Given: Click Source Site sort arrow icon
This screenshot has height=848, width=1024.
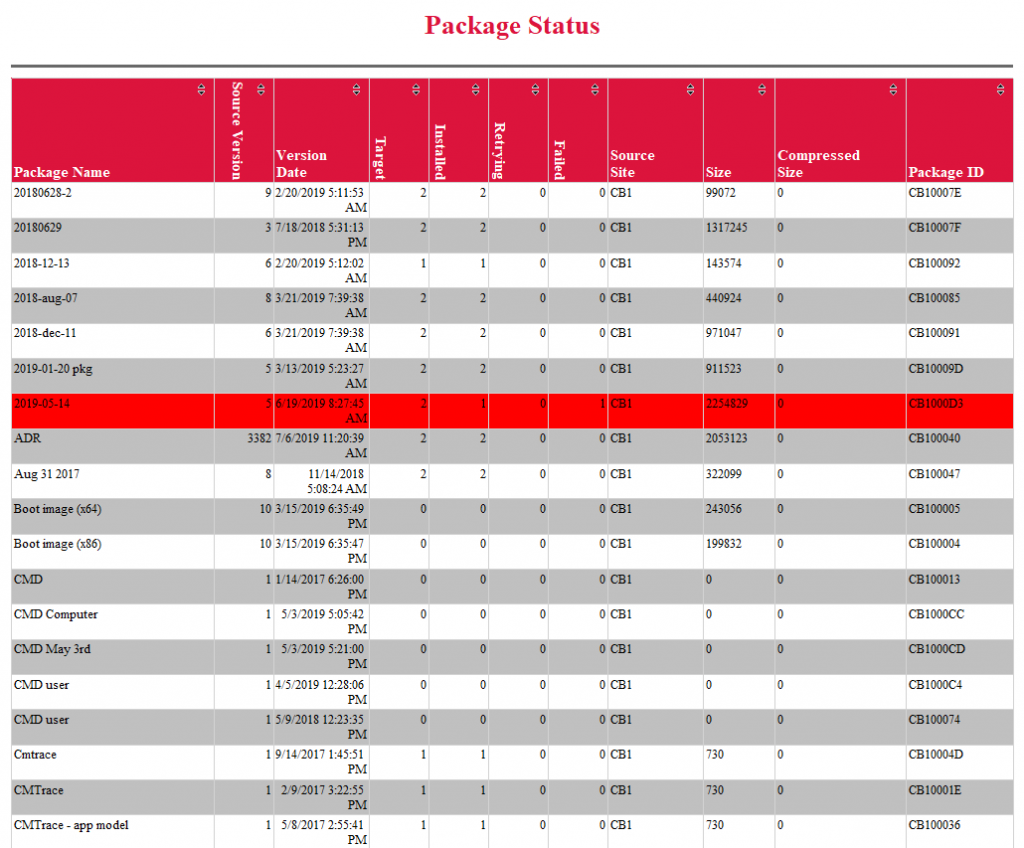Looking at the screenshot, I should (x=690, y=90).
